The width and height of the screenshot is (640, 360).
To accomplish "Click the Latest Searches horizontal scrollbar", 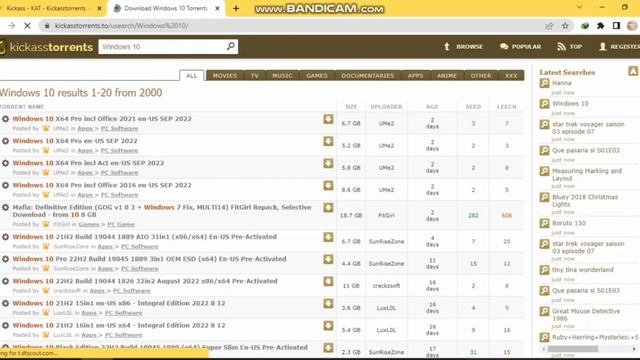I will (x=573, y=349).
